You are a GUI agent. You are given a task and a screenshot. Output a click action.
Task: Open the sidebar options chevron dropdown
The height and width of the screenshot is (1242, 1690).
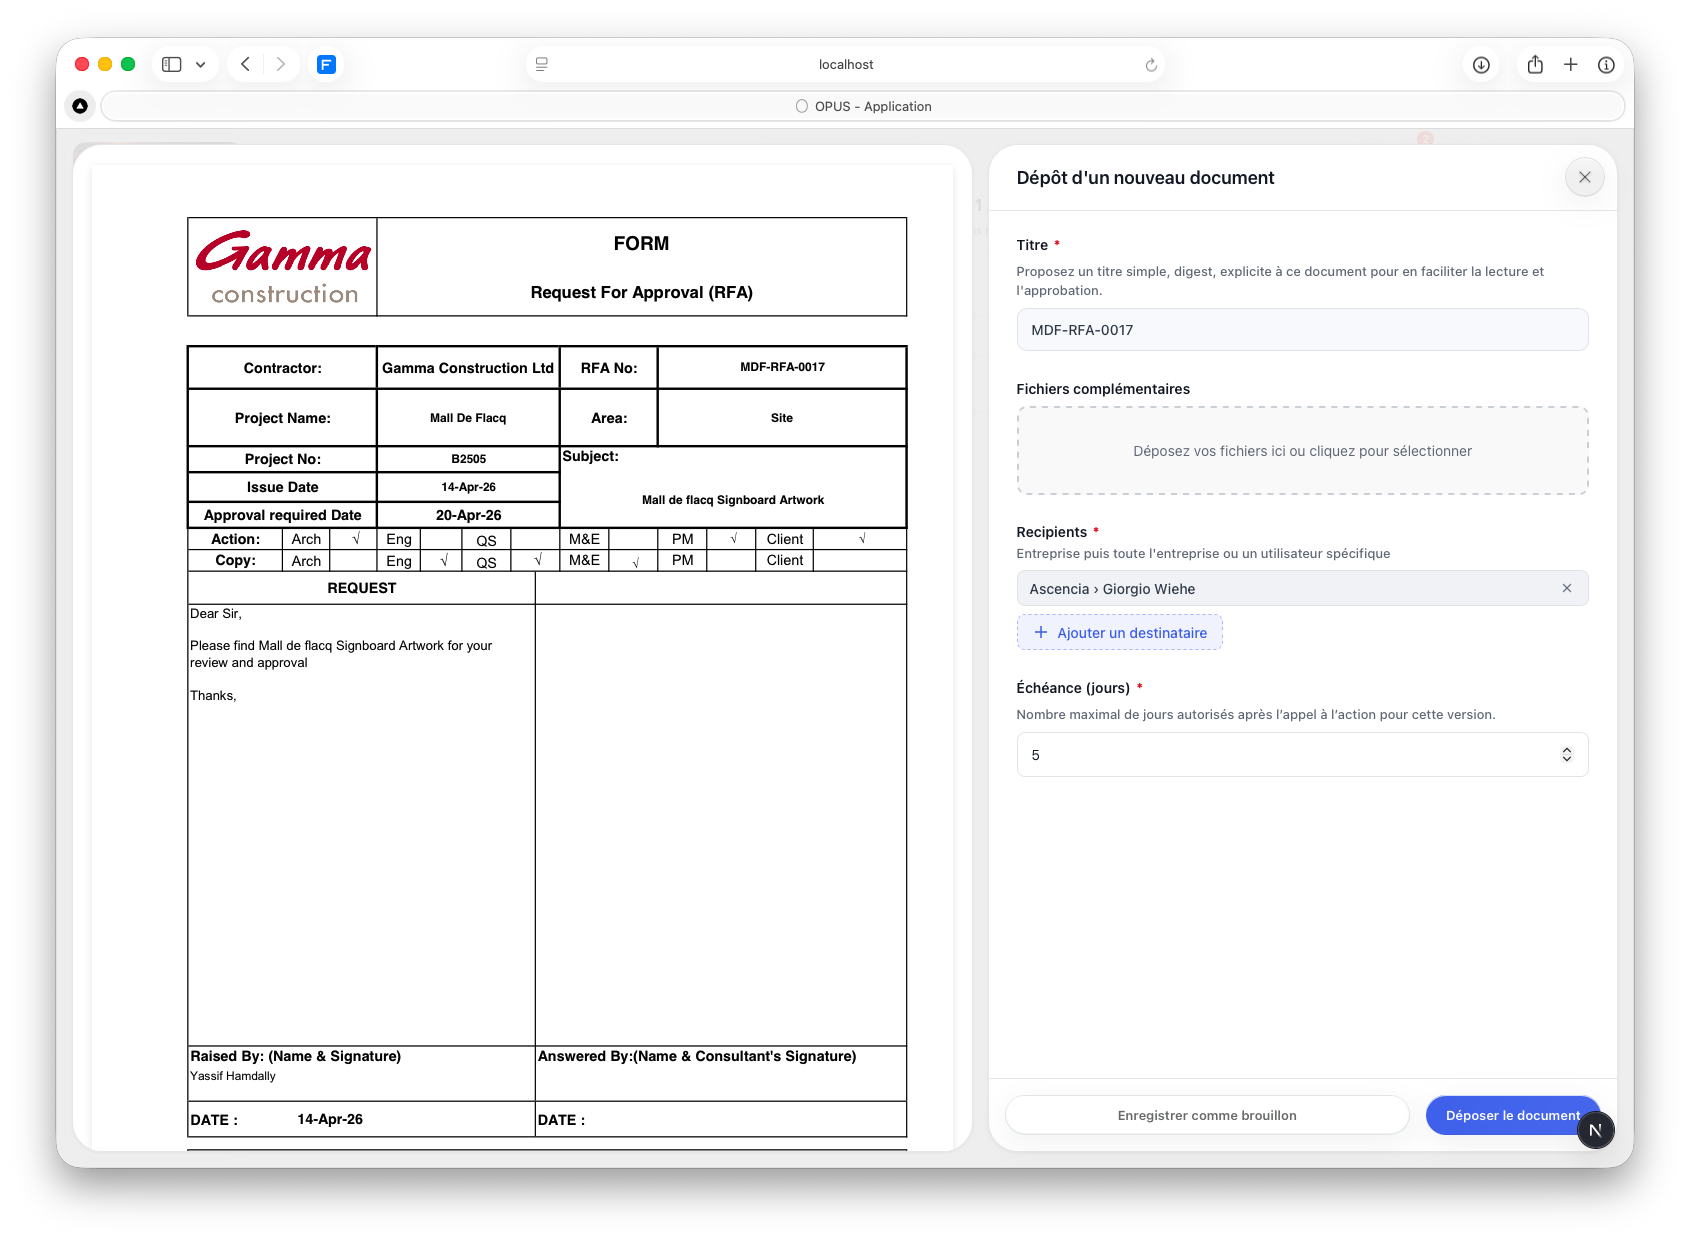coord(201,64)
